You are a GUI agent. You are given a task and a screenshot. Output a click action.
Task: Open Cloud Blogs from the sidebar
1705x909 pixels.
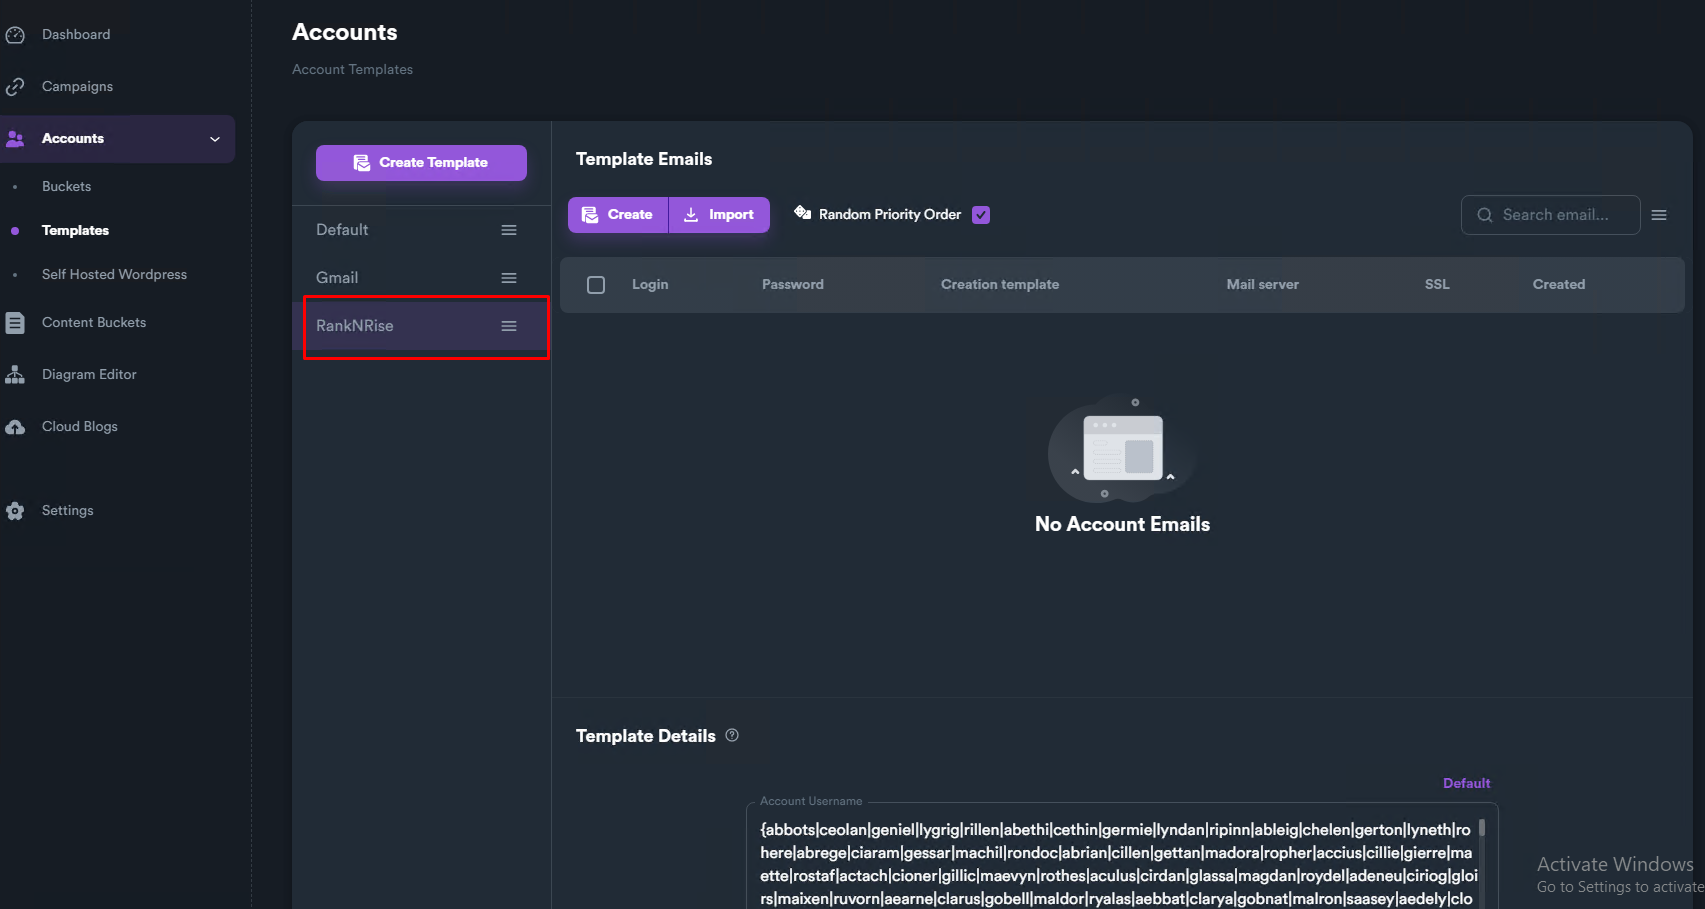tap(80, 426)
